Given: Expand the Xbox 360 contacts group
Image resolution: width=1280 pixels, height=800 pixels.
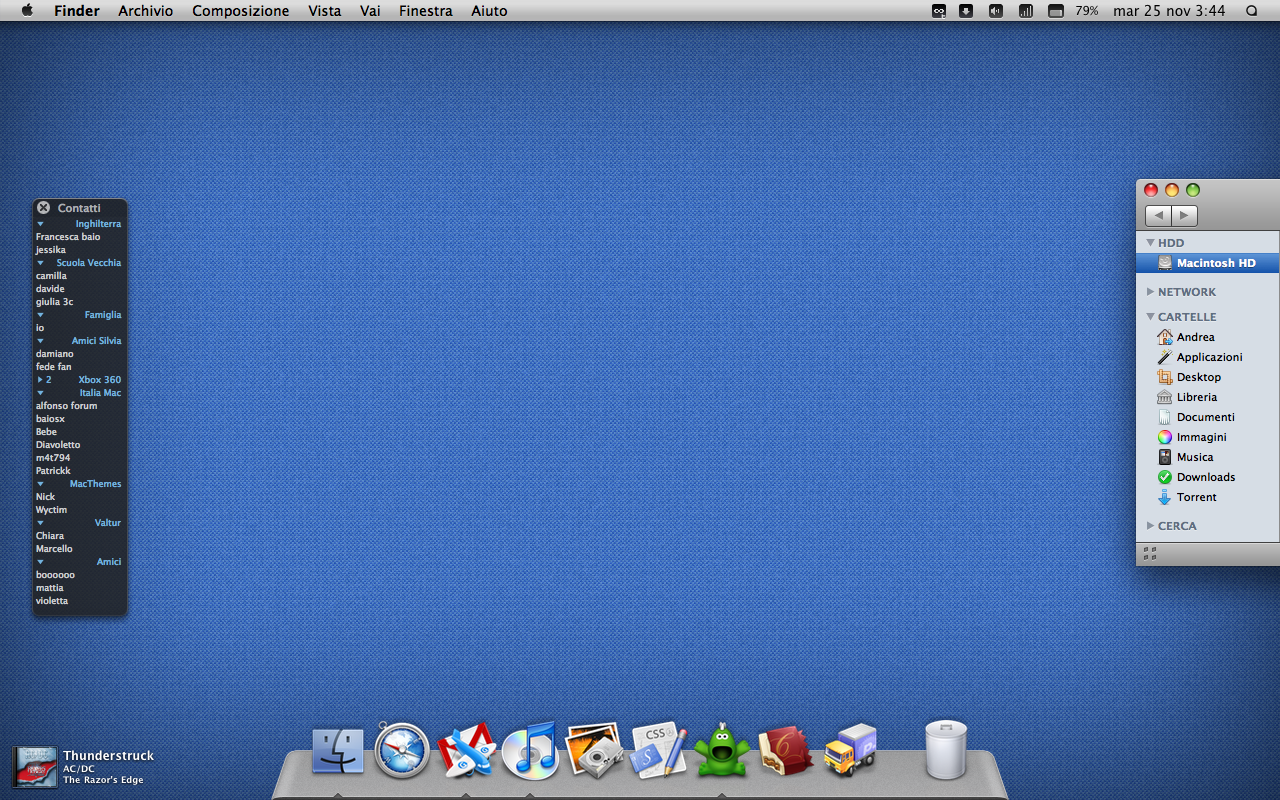Looking at the screenshot, I should 41,380.
